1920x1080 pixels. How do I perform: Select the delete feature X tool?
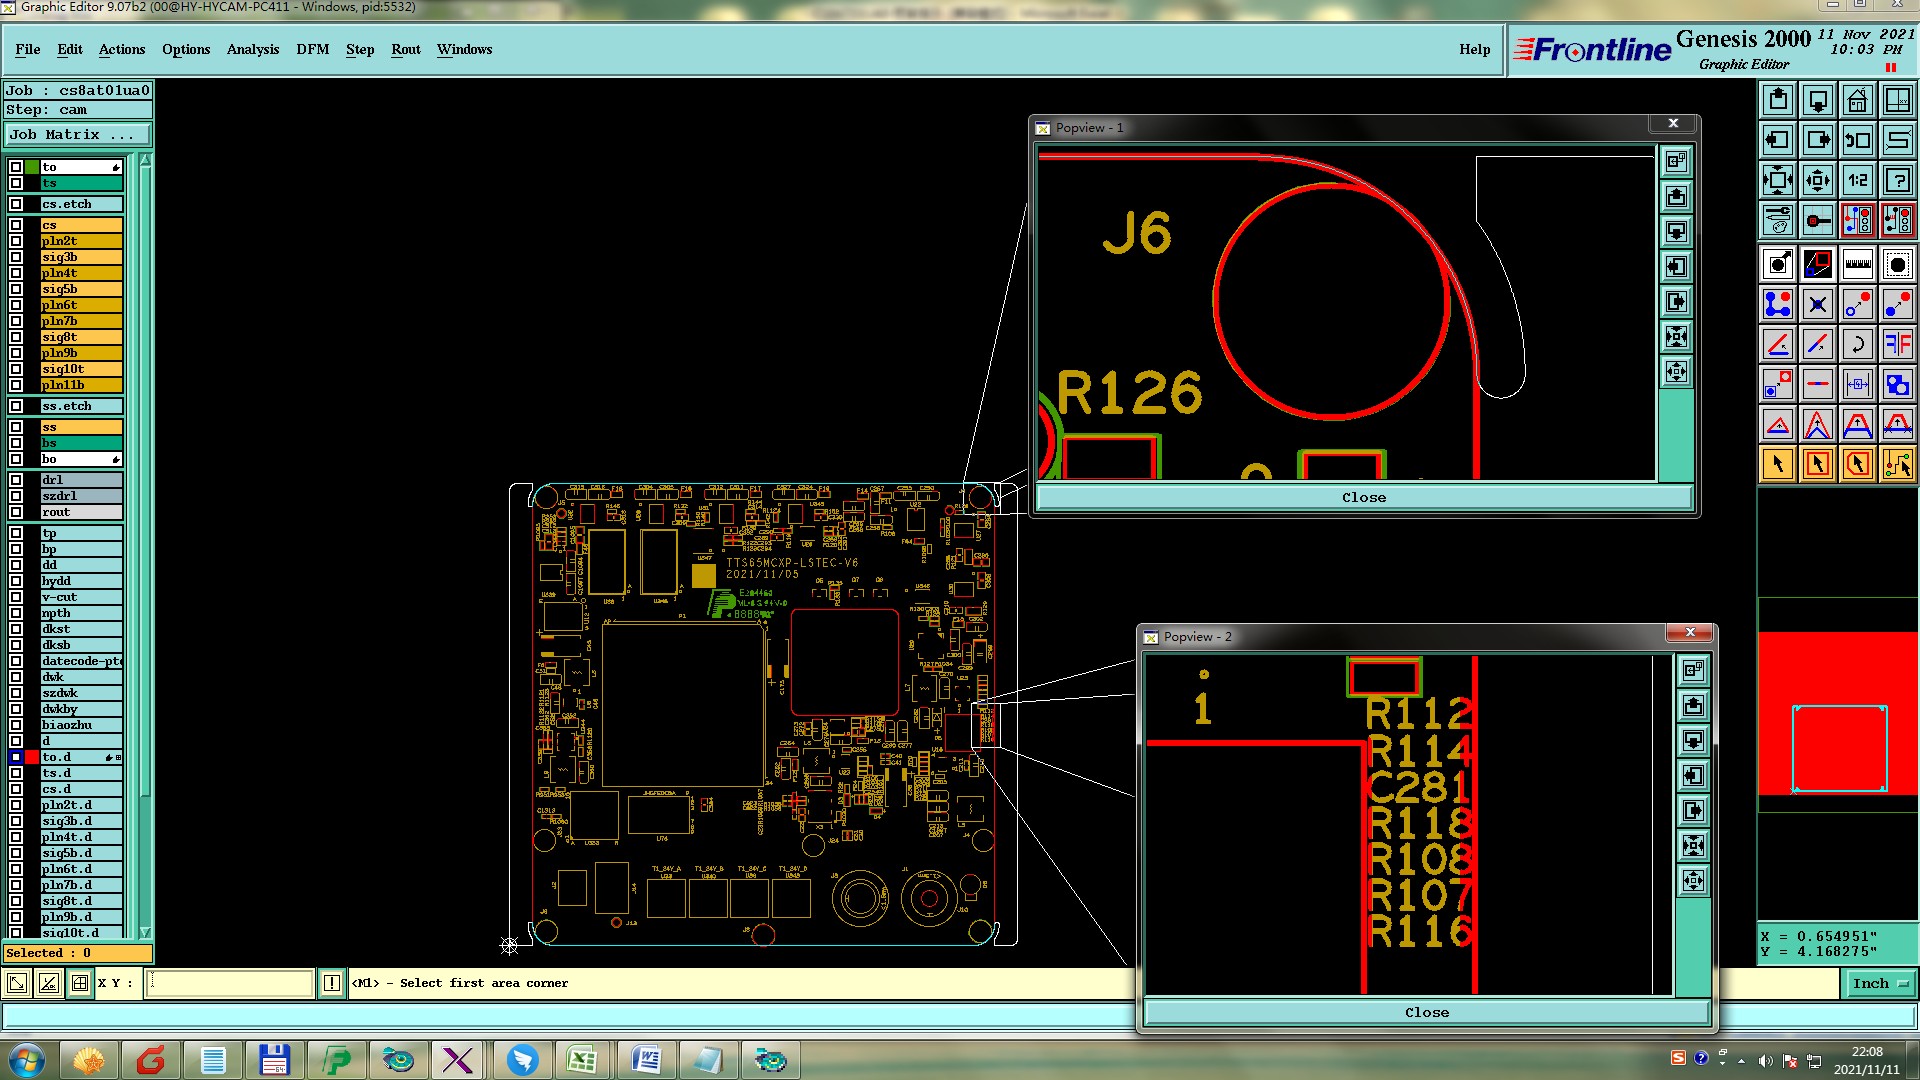pyautogui.click(x=1818, y=304)
